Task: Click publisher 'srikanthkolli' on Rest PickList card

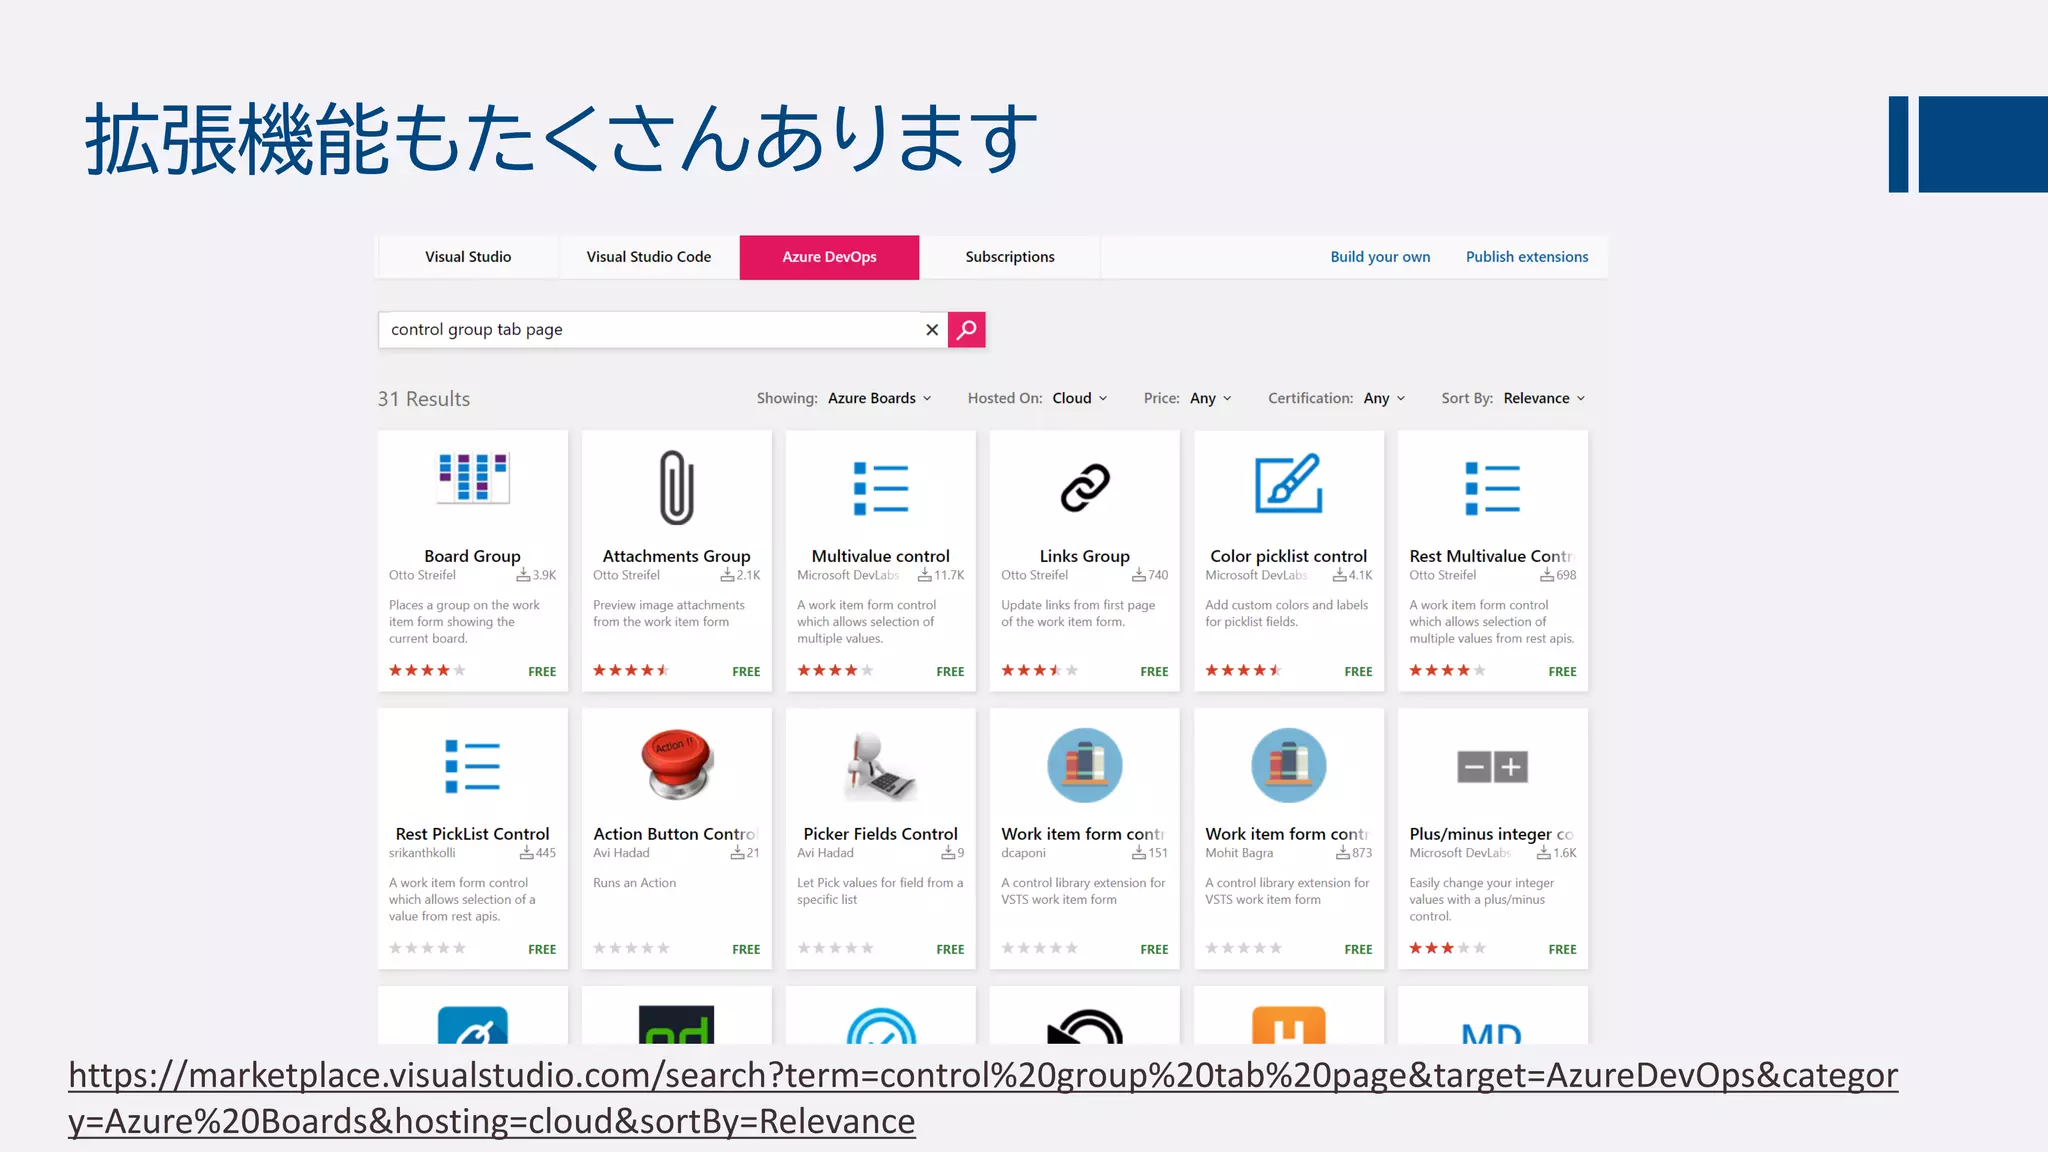Action: [422, 853]
